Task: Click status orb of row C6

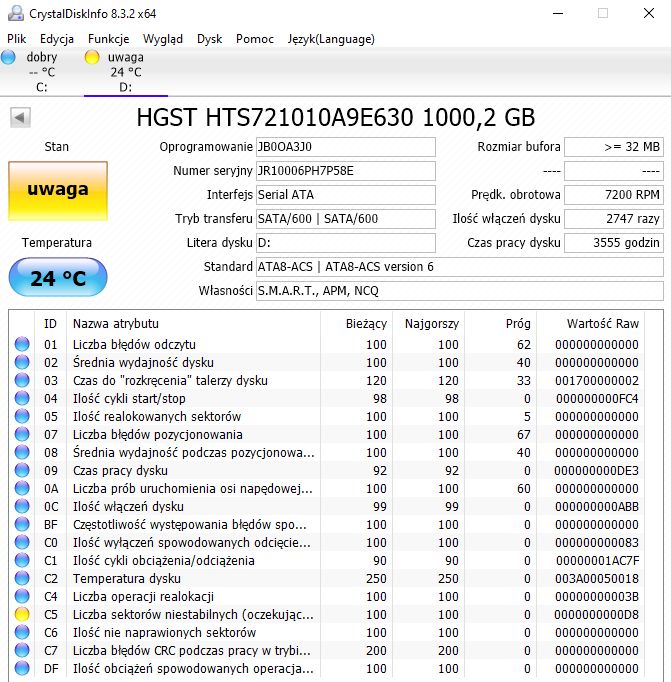Action: point(22,632)
